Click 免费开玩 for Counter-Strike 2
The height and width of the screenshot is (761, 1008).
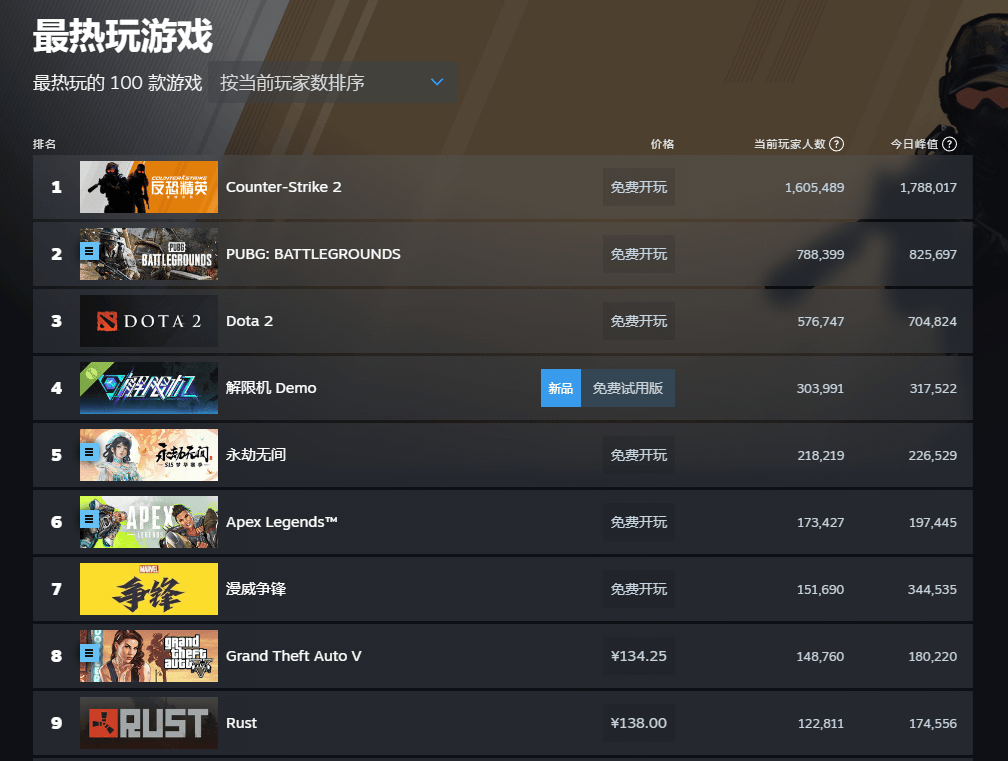click(638, 187)
